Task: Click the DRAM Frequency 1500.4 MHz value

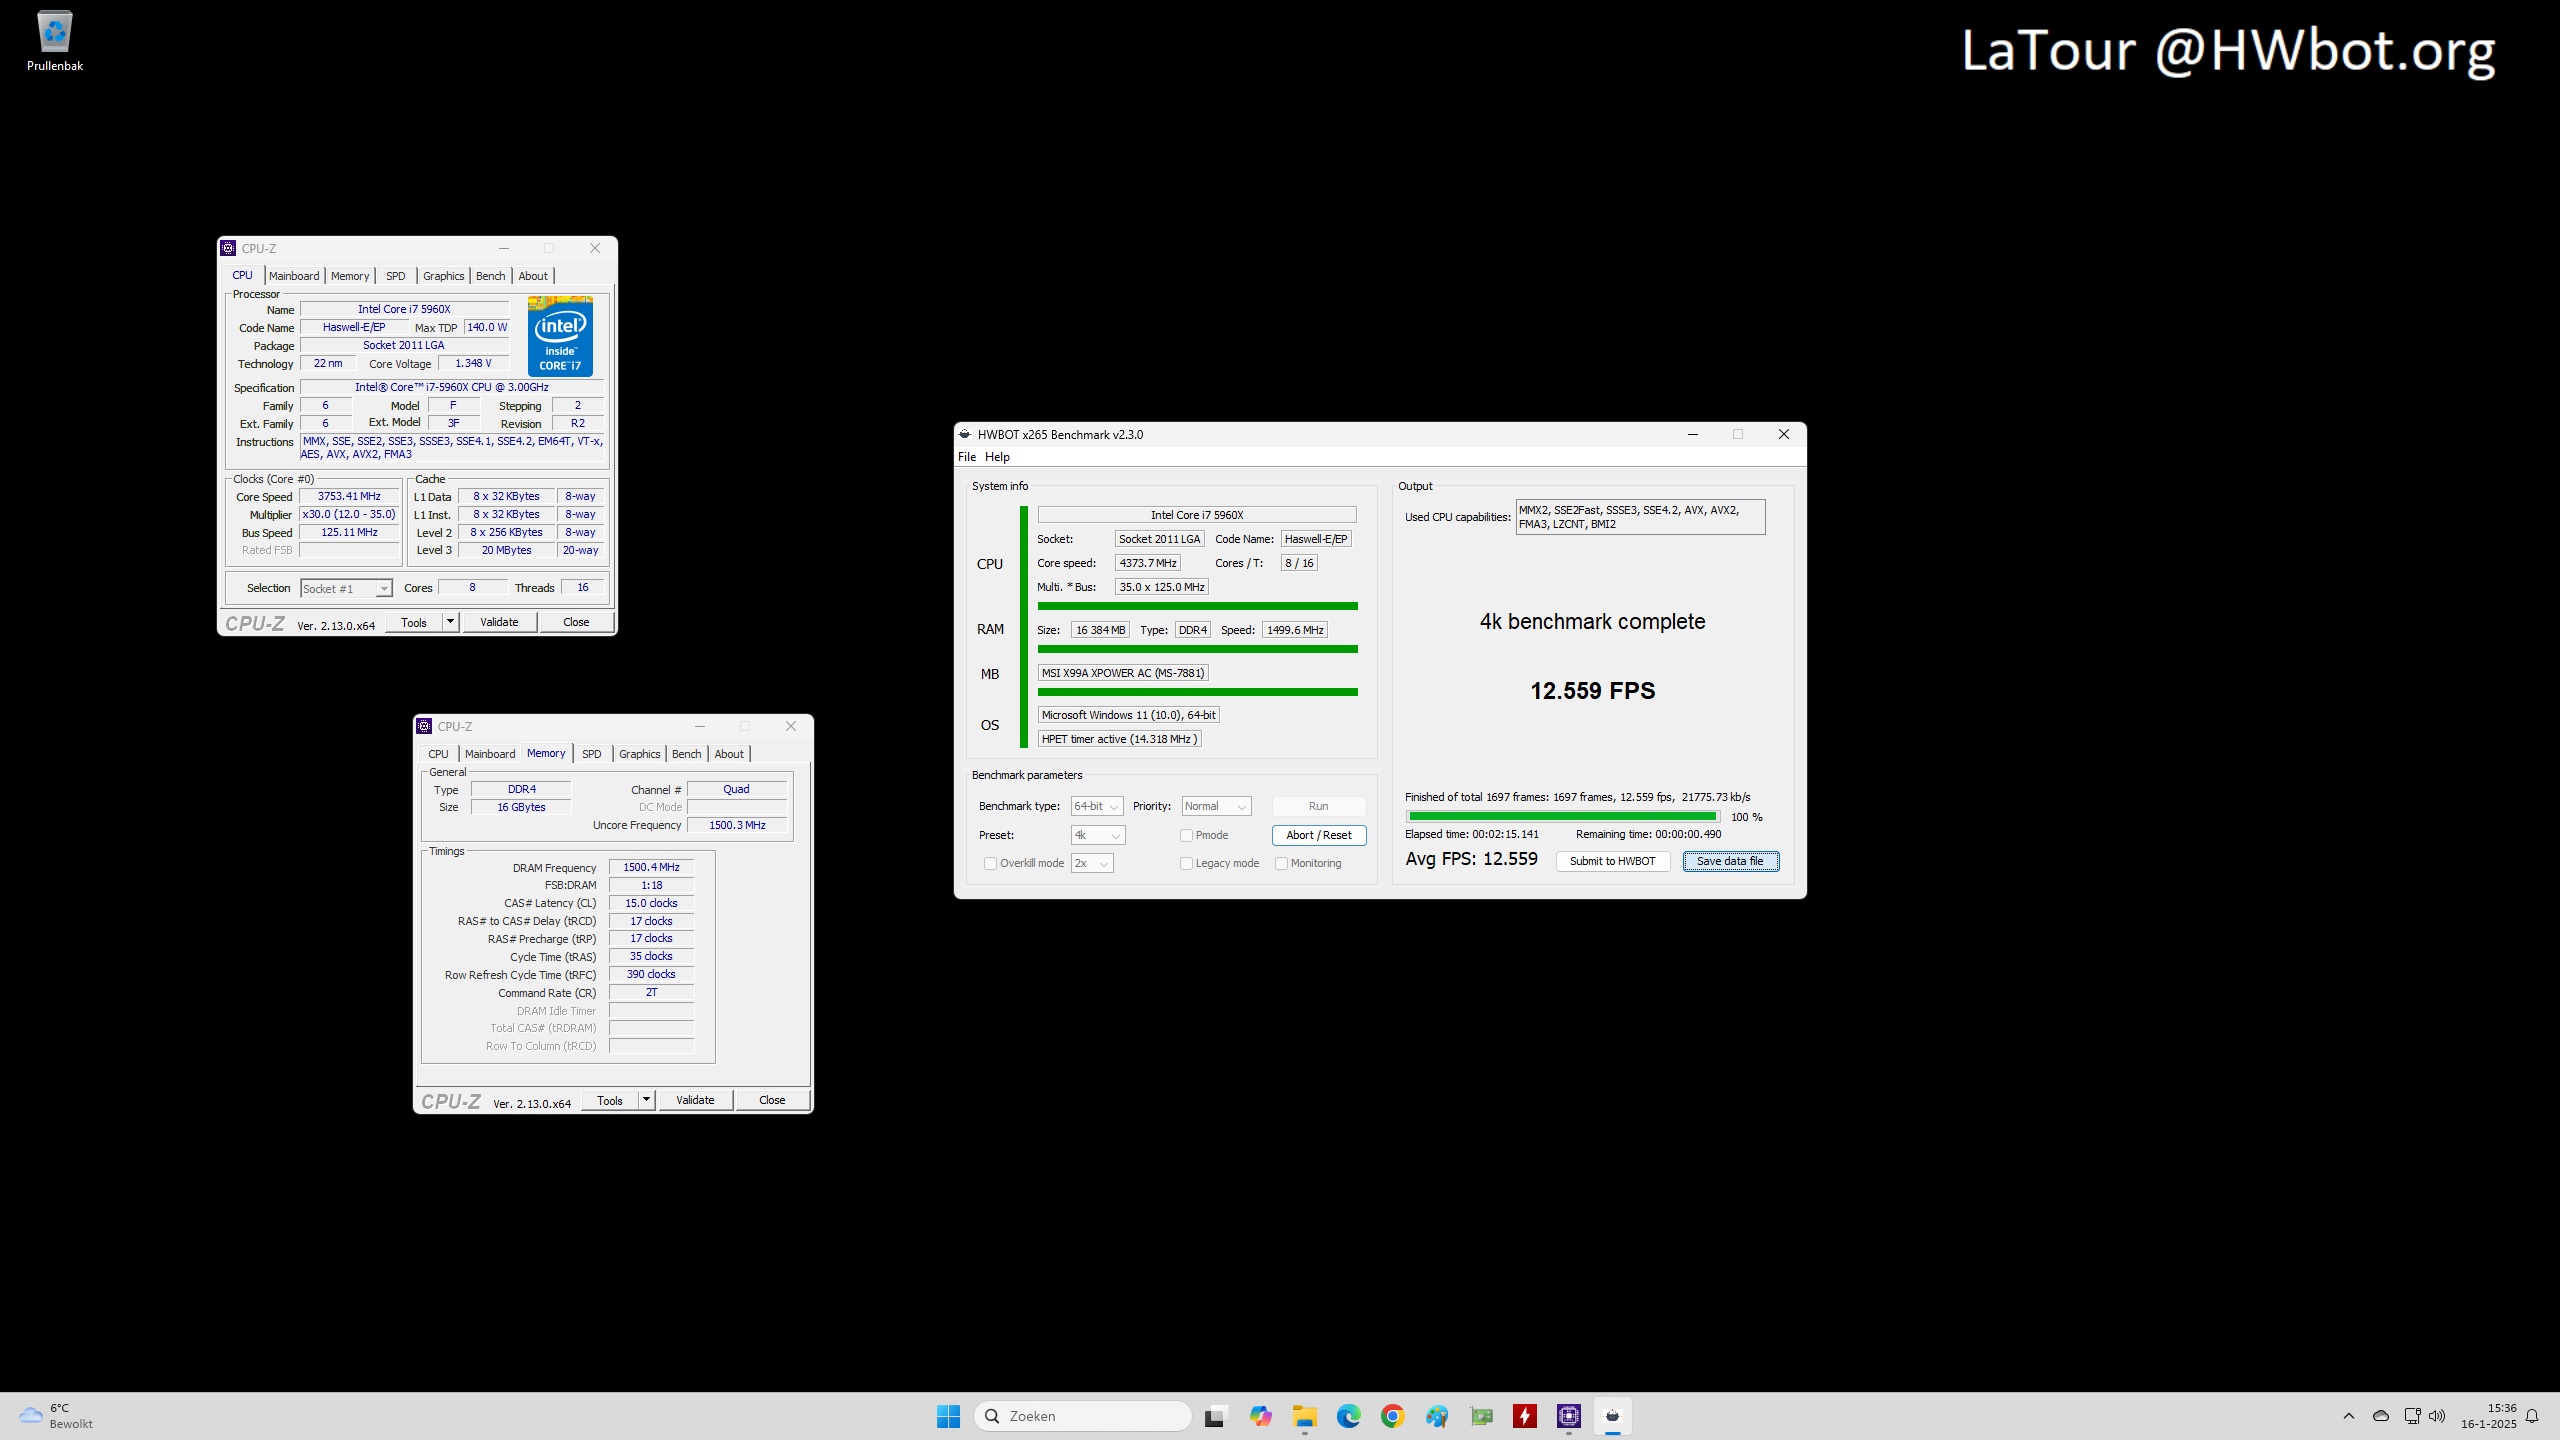Action: click(651, 867)
